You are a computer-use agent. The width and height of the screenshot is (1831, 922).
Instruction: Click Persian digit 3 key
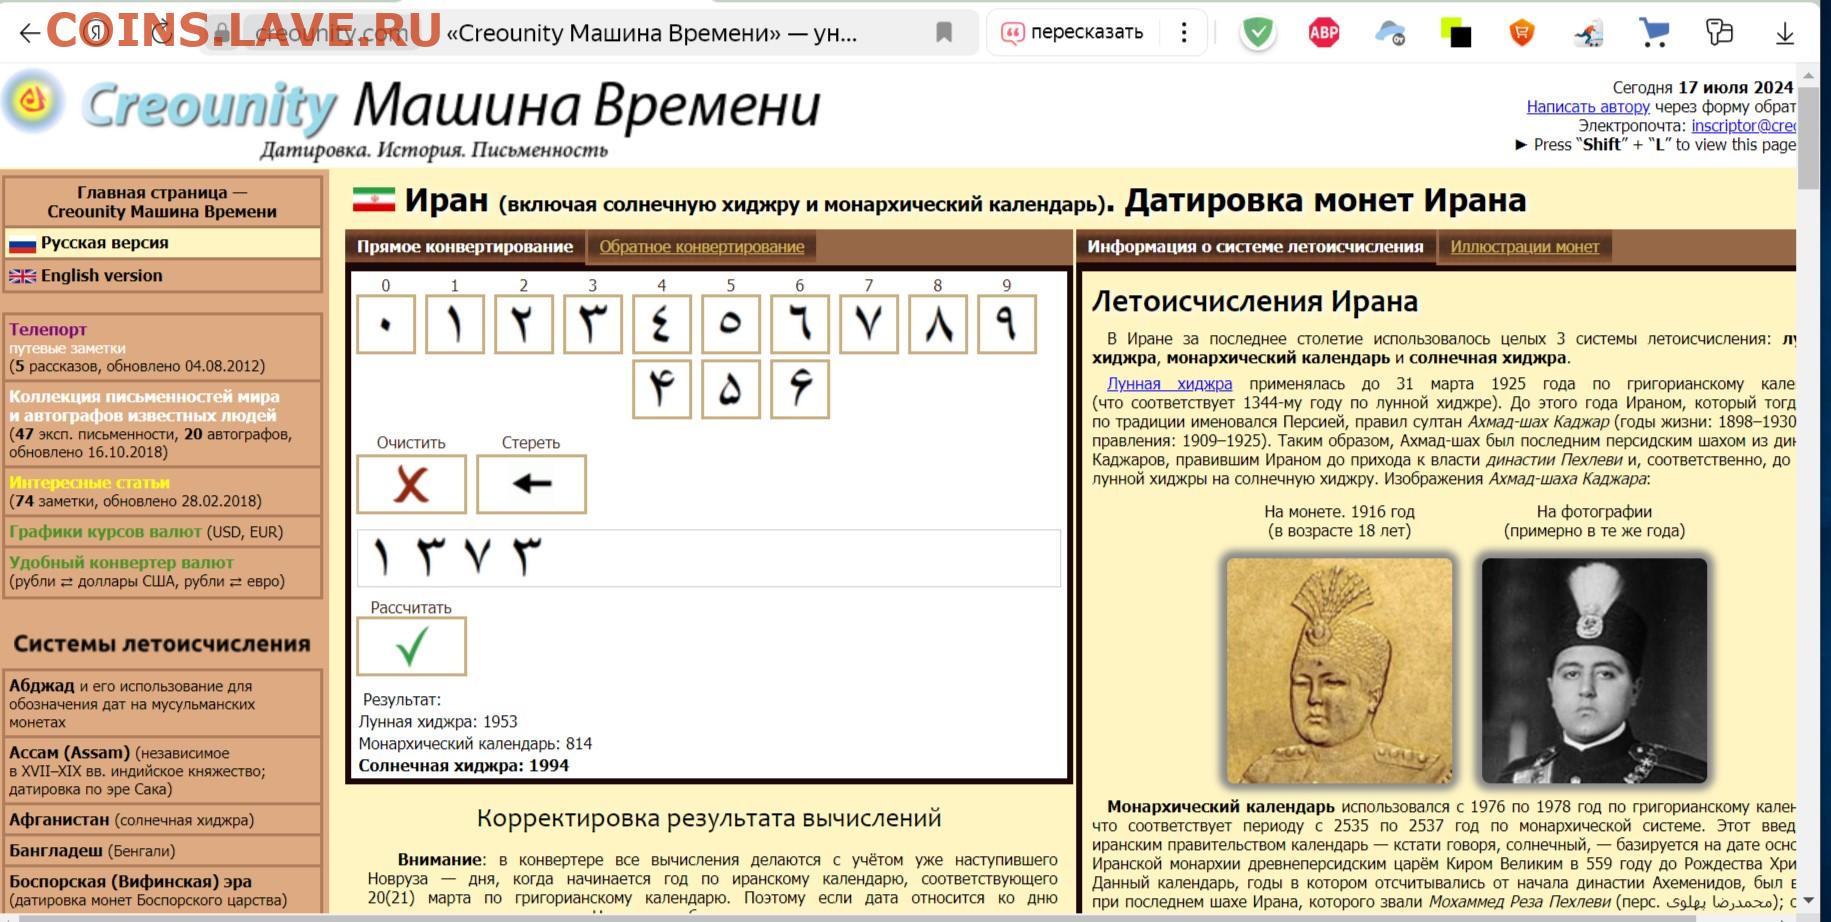pyautogui.click(x=593, y=324)
